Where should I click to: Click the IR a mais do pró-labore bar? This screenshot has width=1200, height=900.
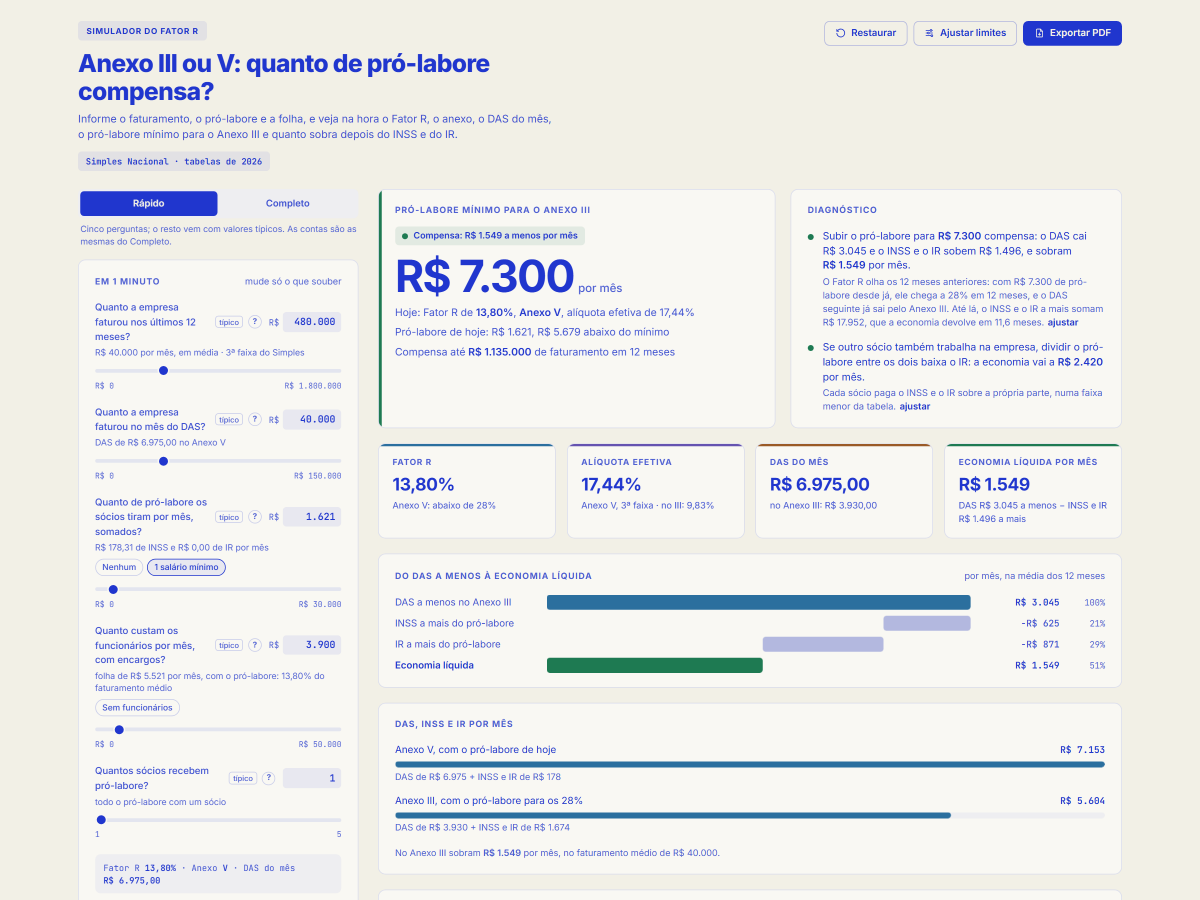[823, 644]
